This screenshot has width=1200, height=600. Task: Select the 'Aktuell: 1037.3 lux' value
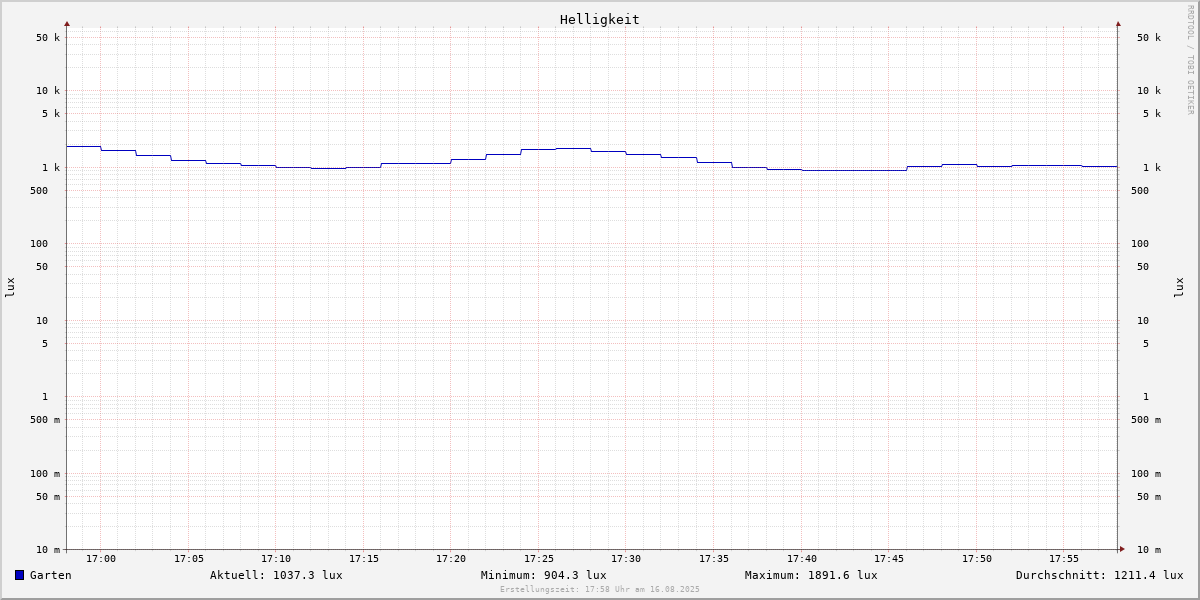pos(276,575)
